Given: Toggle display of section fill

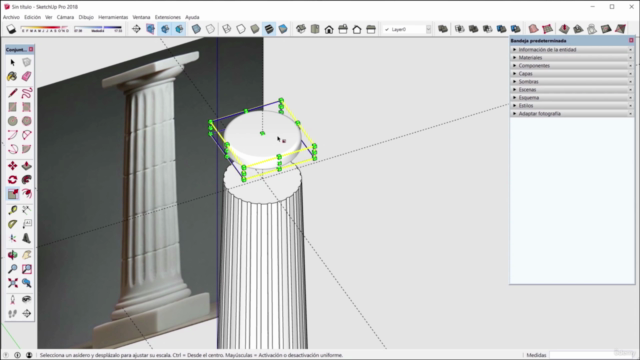Looking at the screenshot, I should [x=179, y=29].
